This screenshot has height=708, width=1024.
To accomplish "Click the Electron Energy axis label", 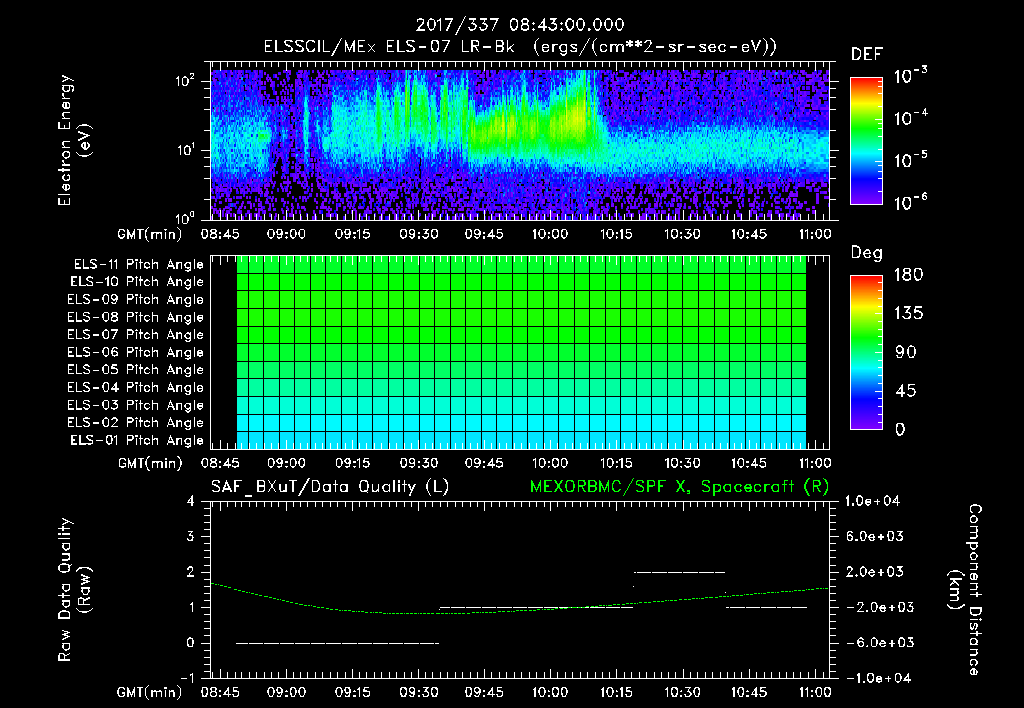I will coord(74,140).
